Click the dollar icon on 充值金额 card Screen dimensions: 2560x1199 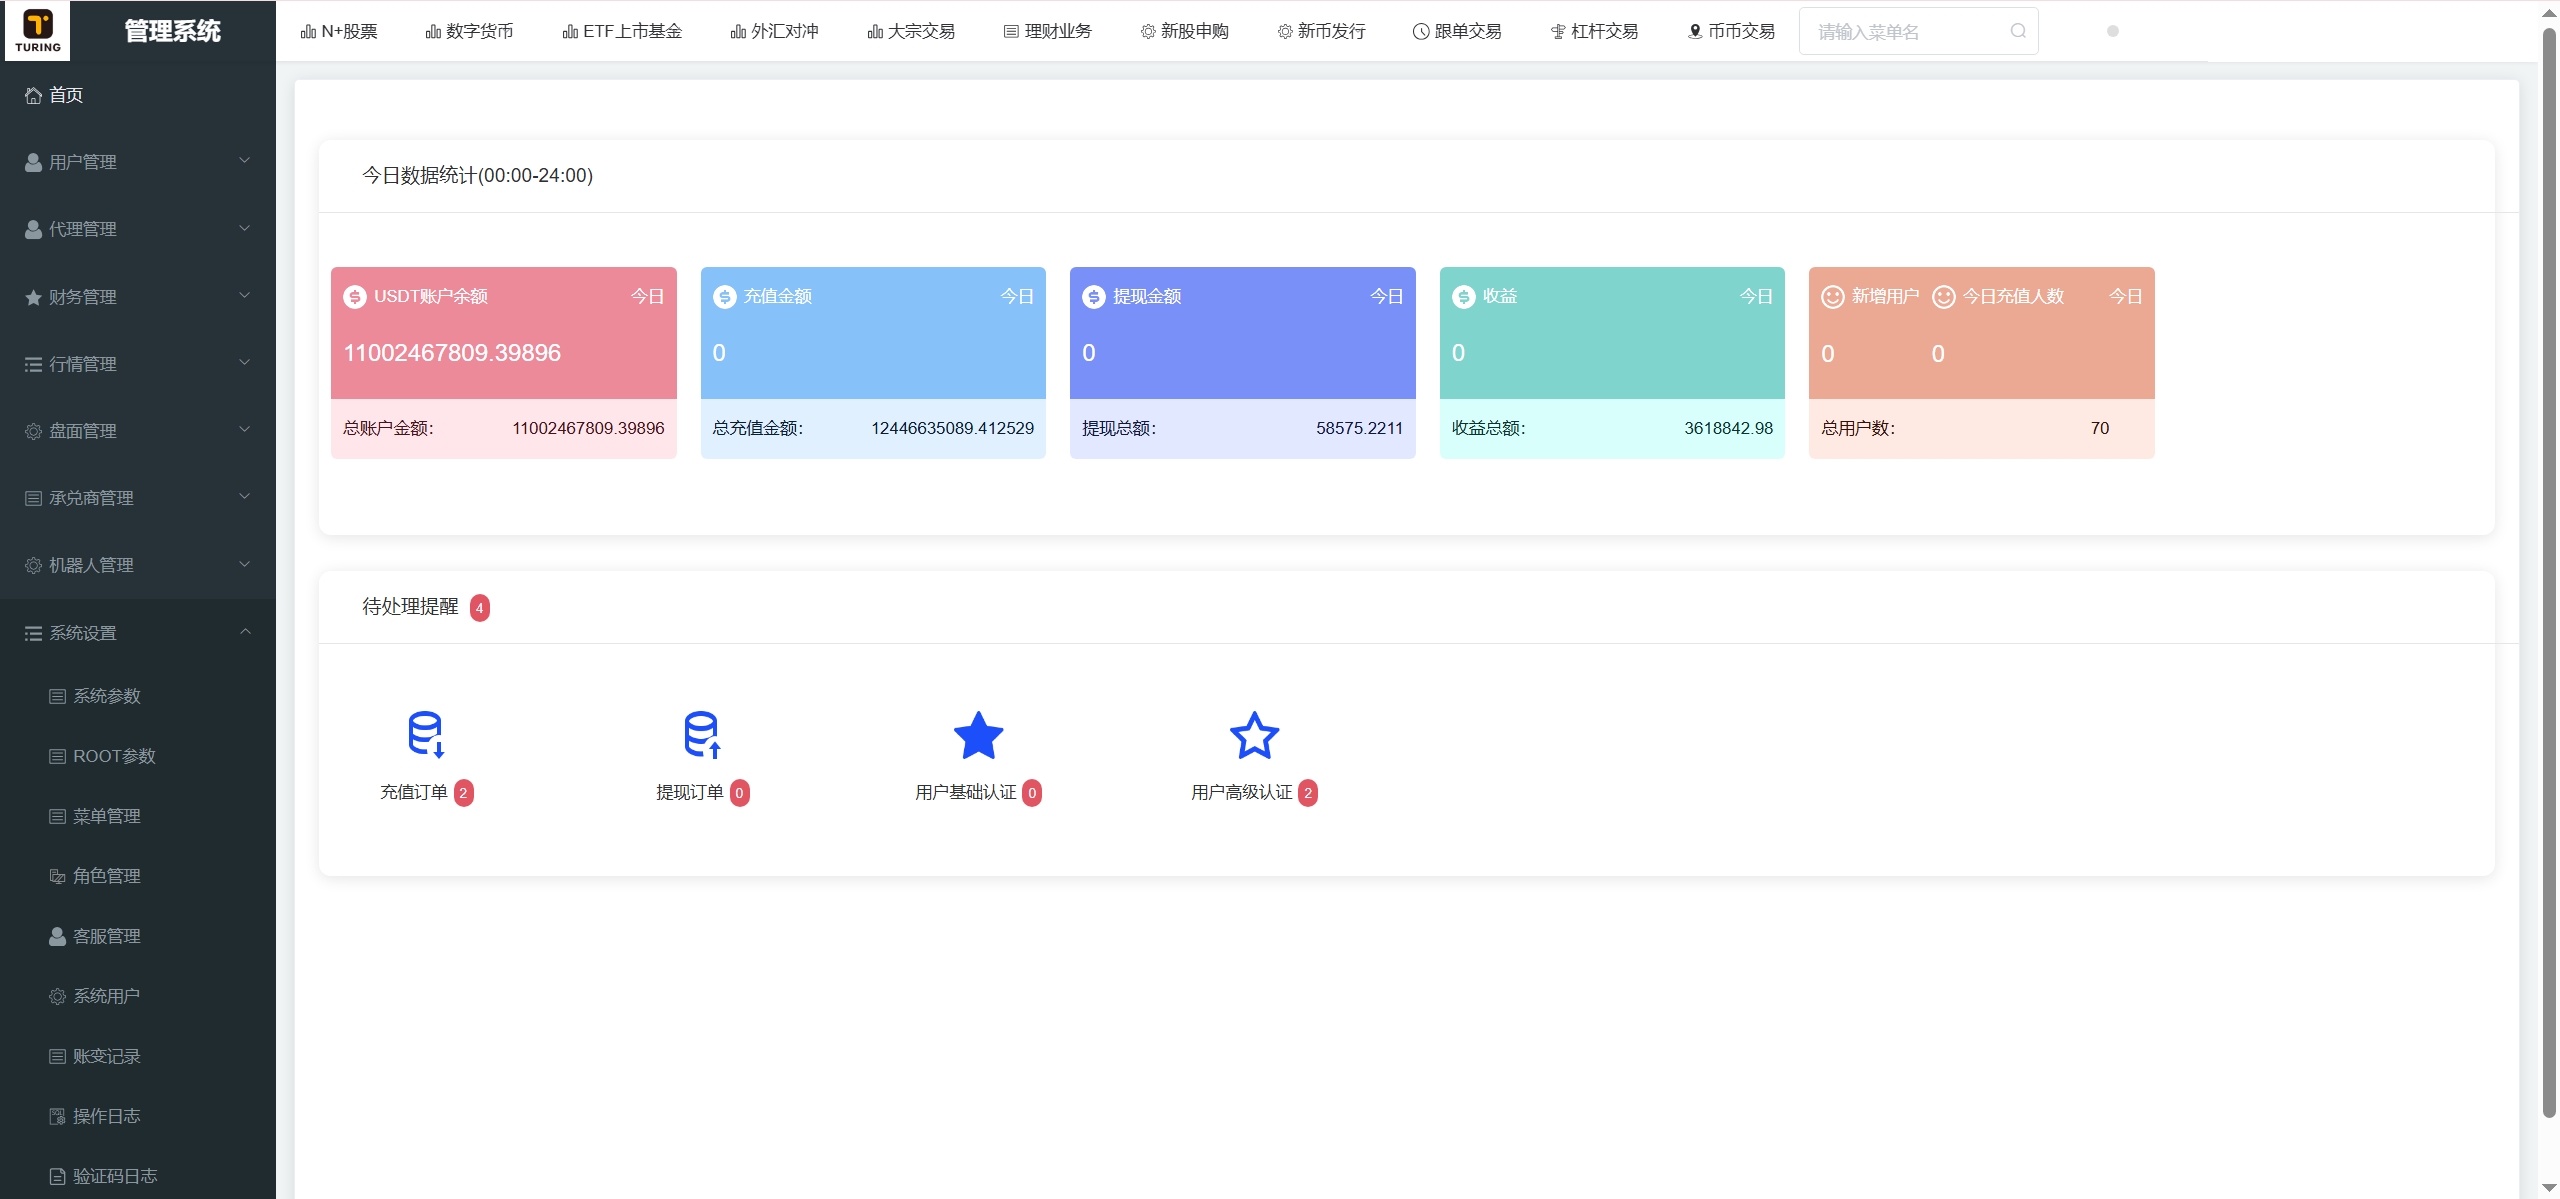pos(724,297)
